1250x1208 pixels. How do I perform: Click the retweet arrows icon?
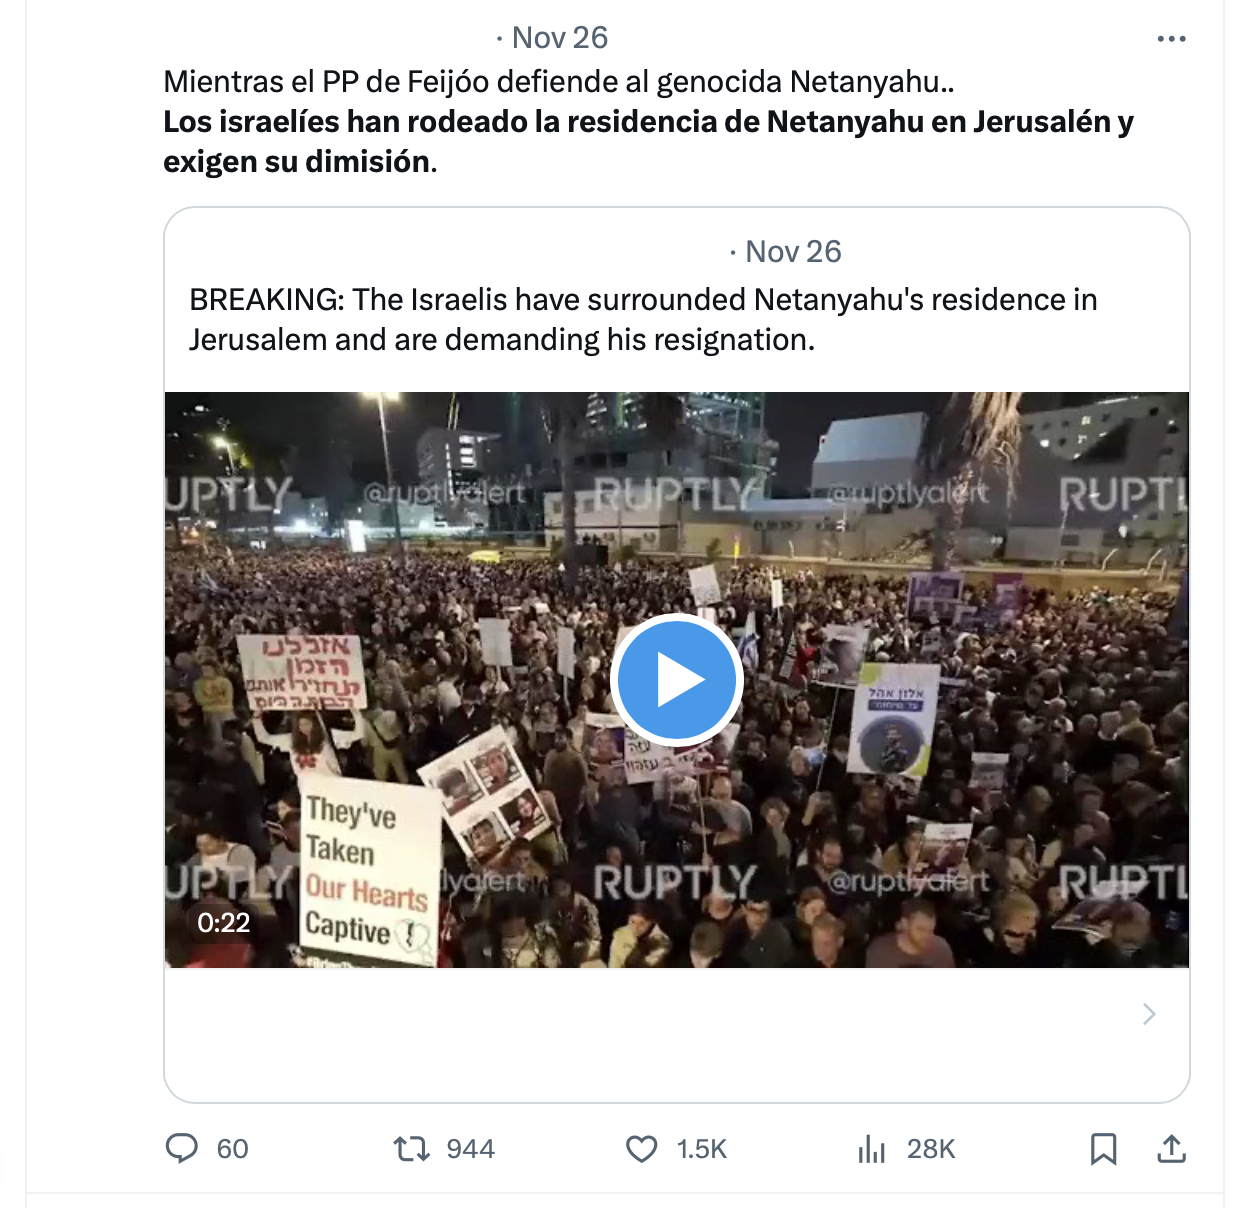(x=411, y=1149)
